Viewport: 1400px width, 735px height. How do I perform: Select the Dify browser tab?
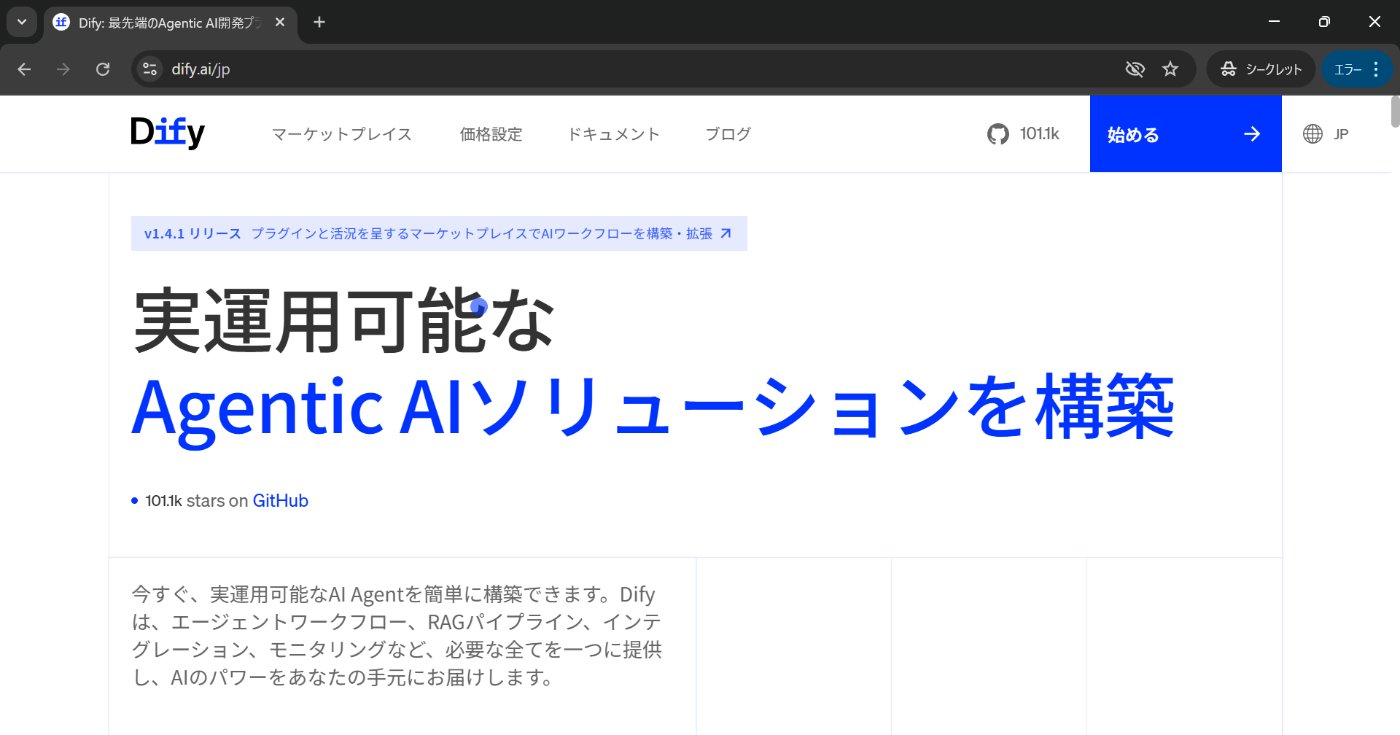pyautogui.click(x=171, y=22)
